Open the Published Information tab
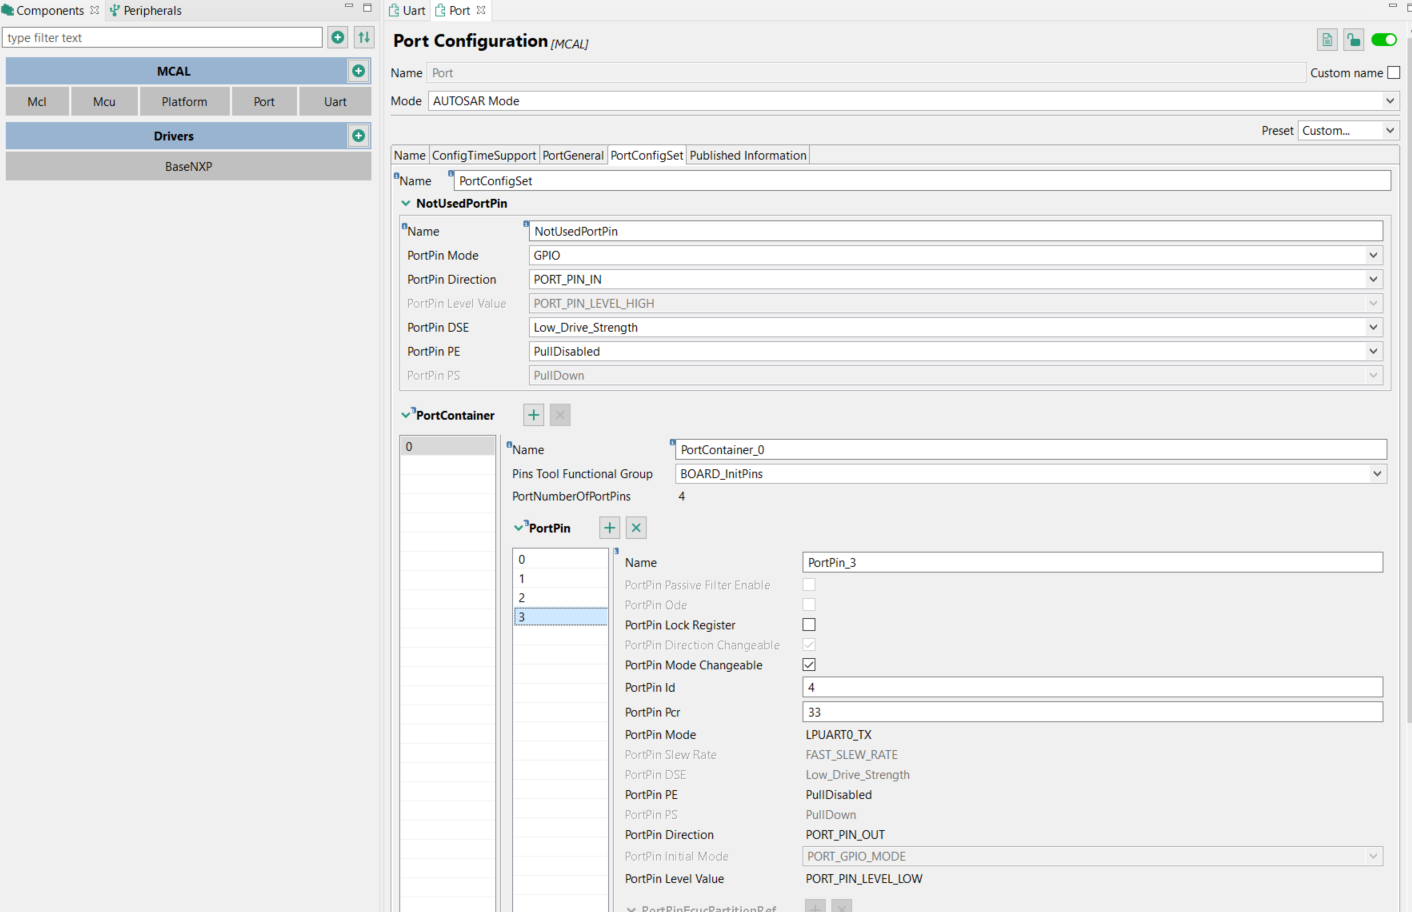This screenshot has width=1412, height=912. (x=748, y=155)
